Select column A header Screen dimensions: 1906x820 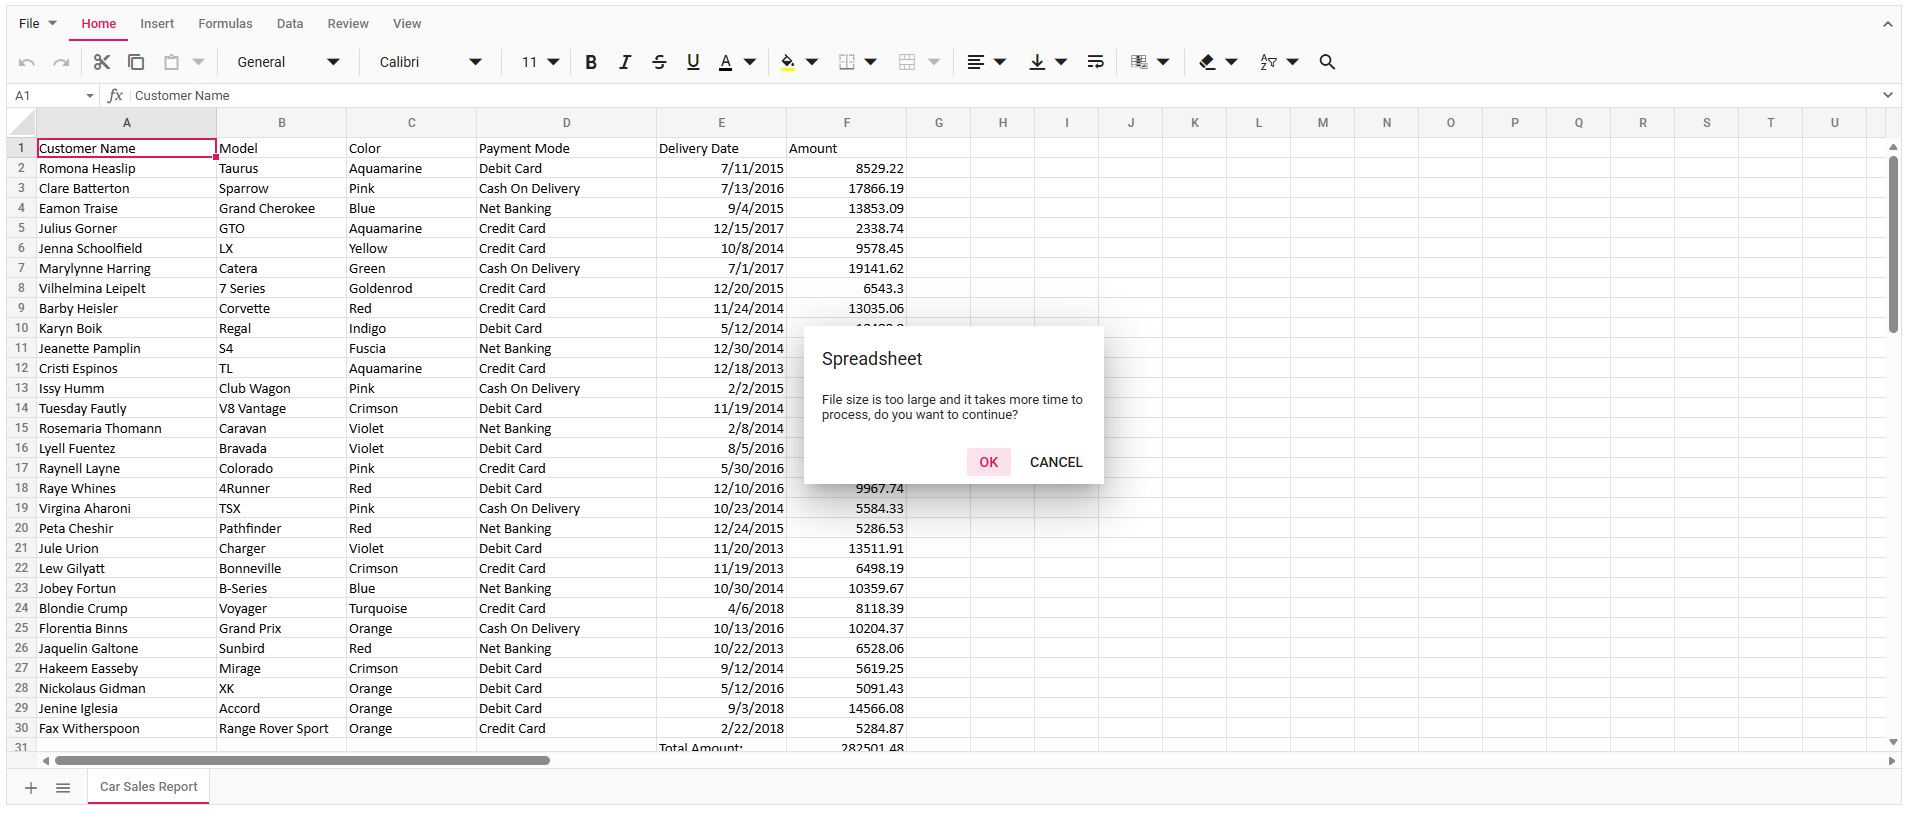(127, 123)
